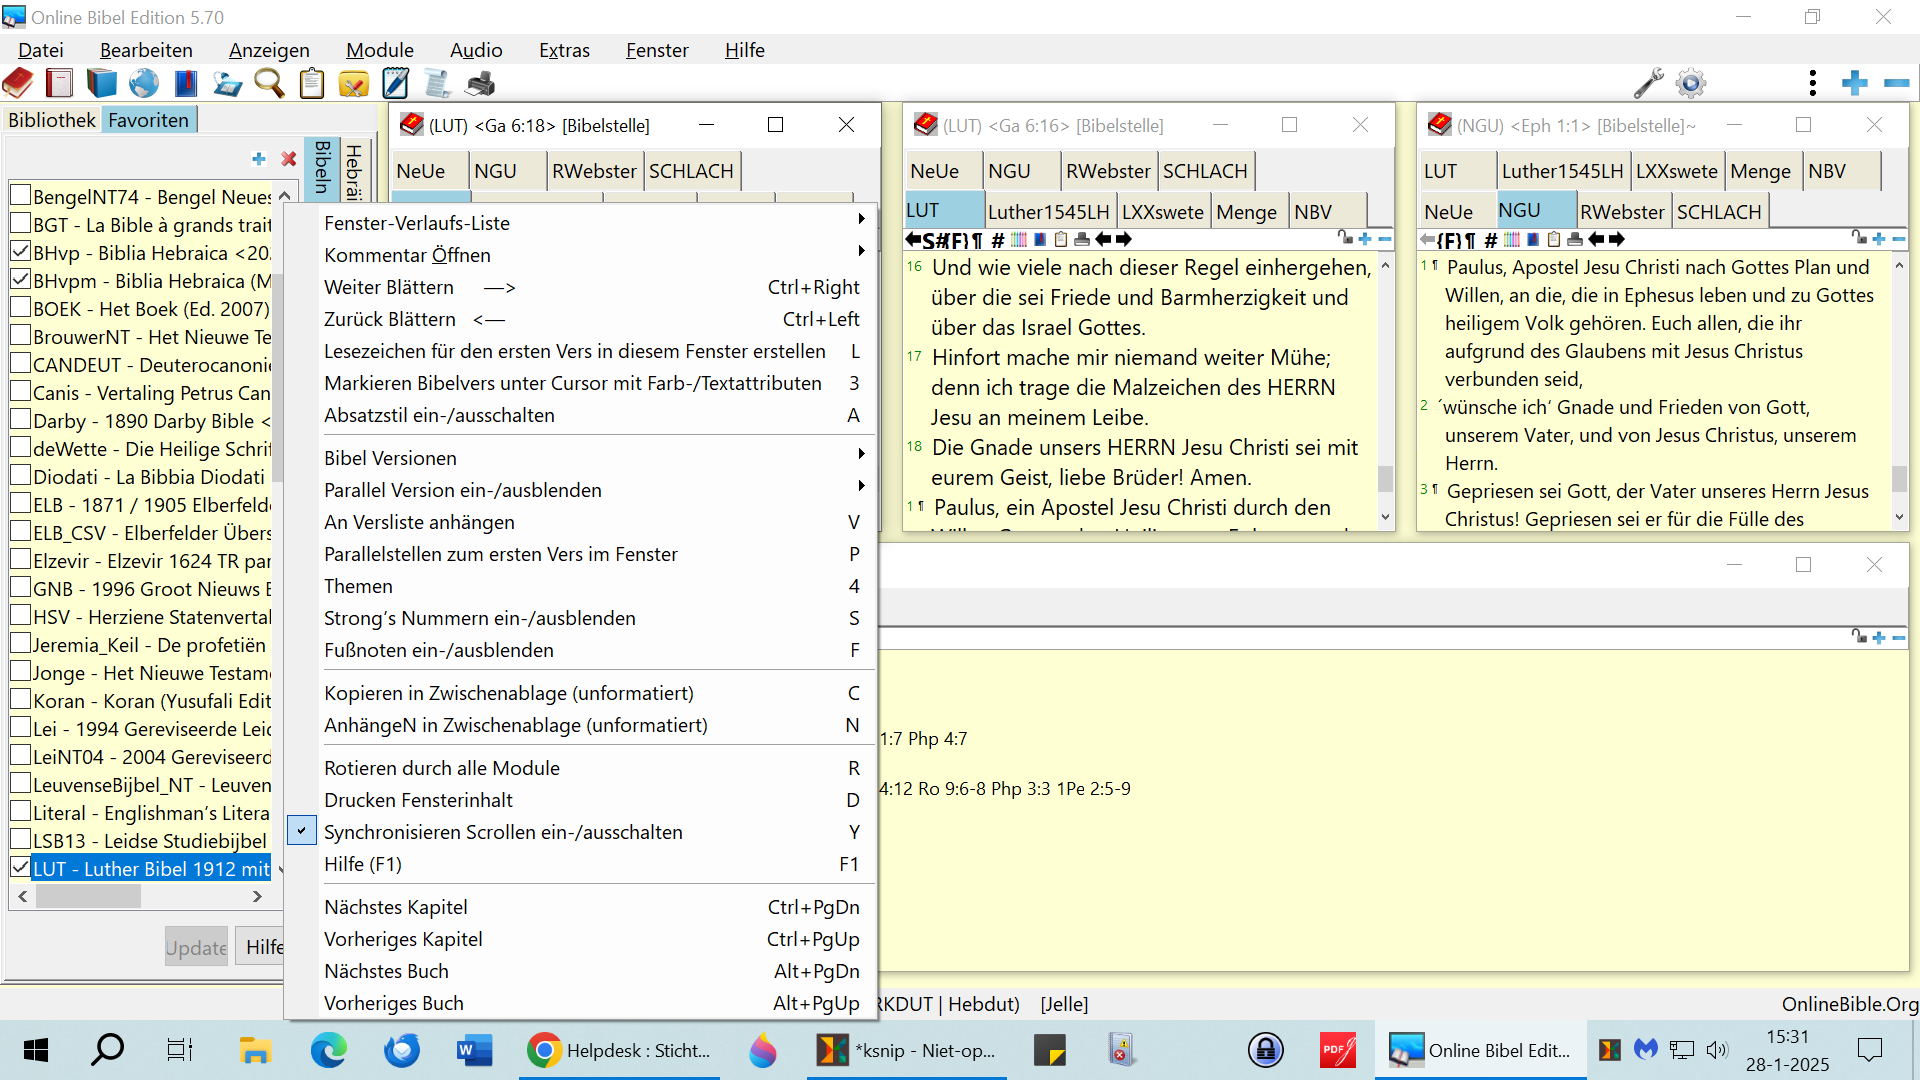
Task: Open the notepad with pen toolbar icon
Action: (396, 84)
